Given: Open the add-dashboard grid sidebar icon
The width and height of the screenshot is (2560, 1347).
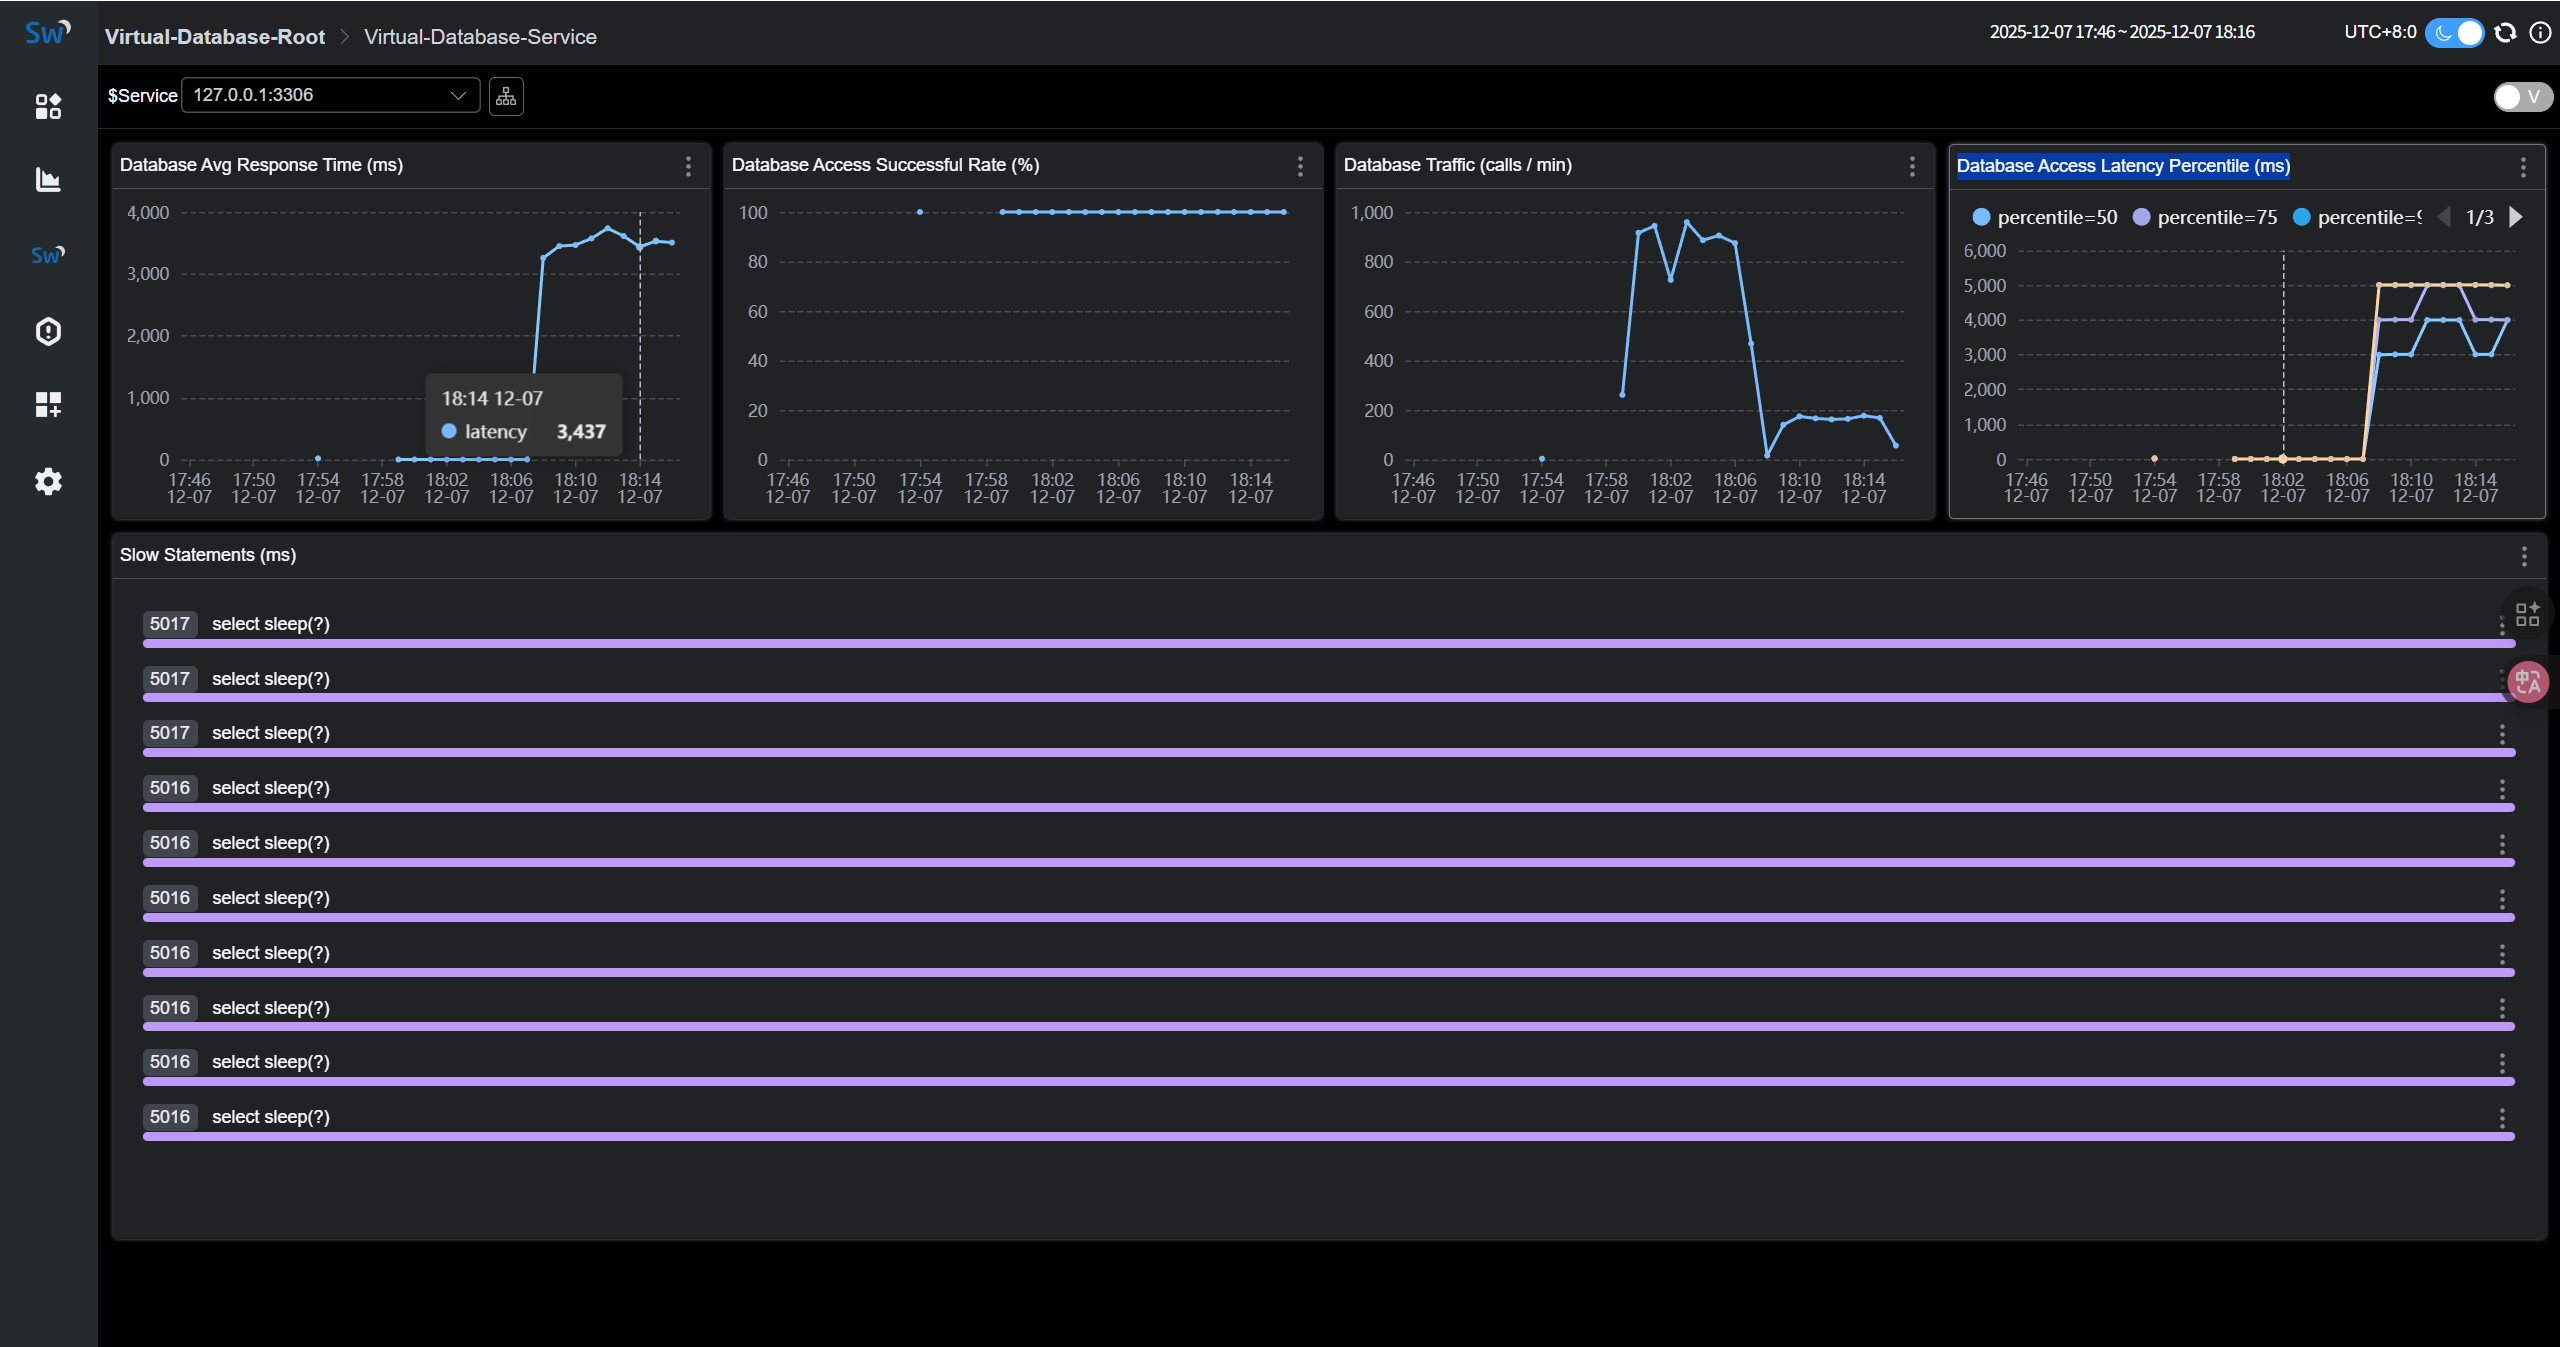Looking at the screenshot, I should 48,404.
